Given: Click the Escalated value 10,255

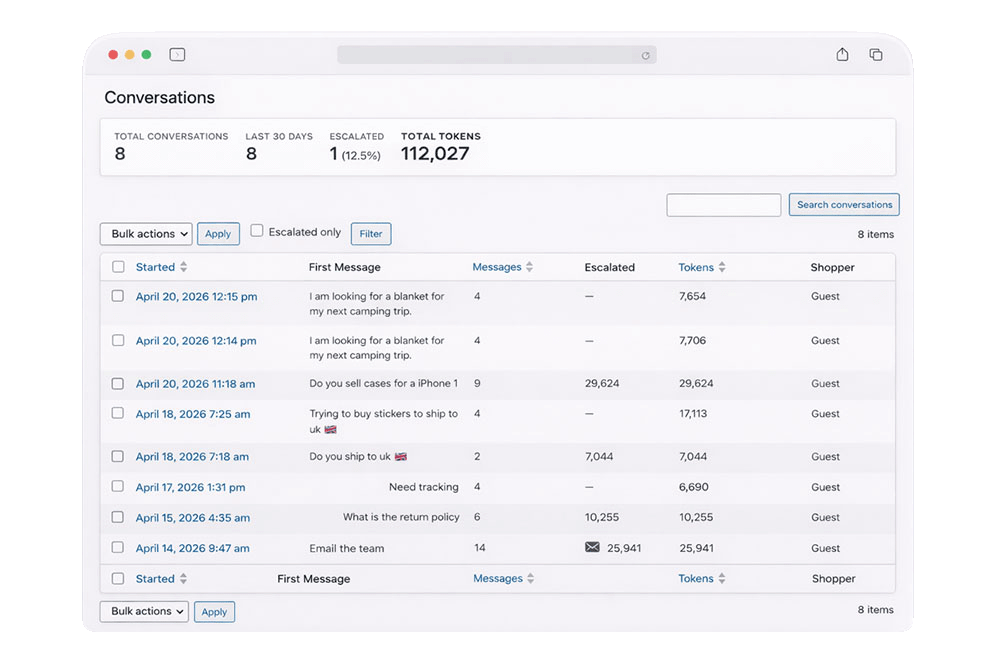Looking at the screenshot, I should point(602,517).
